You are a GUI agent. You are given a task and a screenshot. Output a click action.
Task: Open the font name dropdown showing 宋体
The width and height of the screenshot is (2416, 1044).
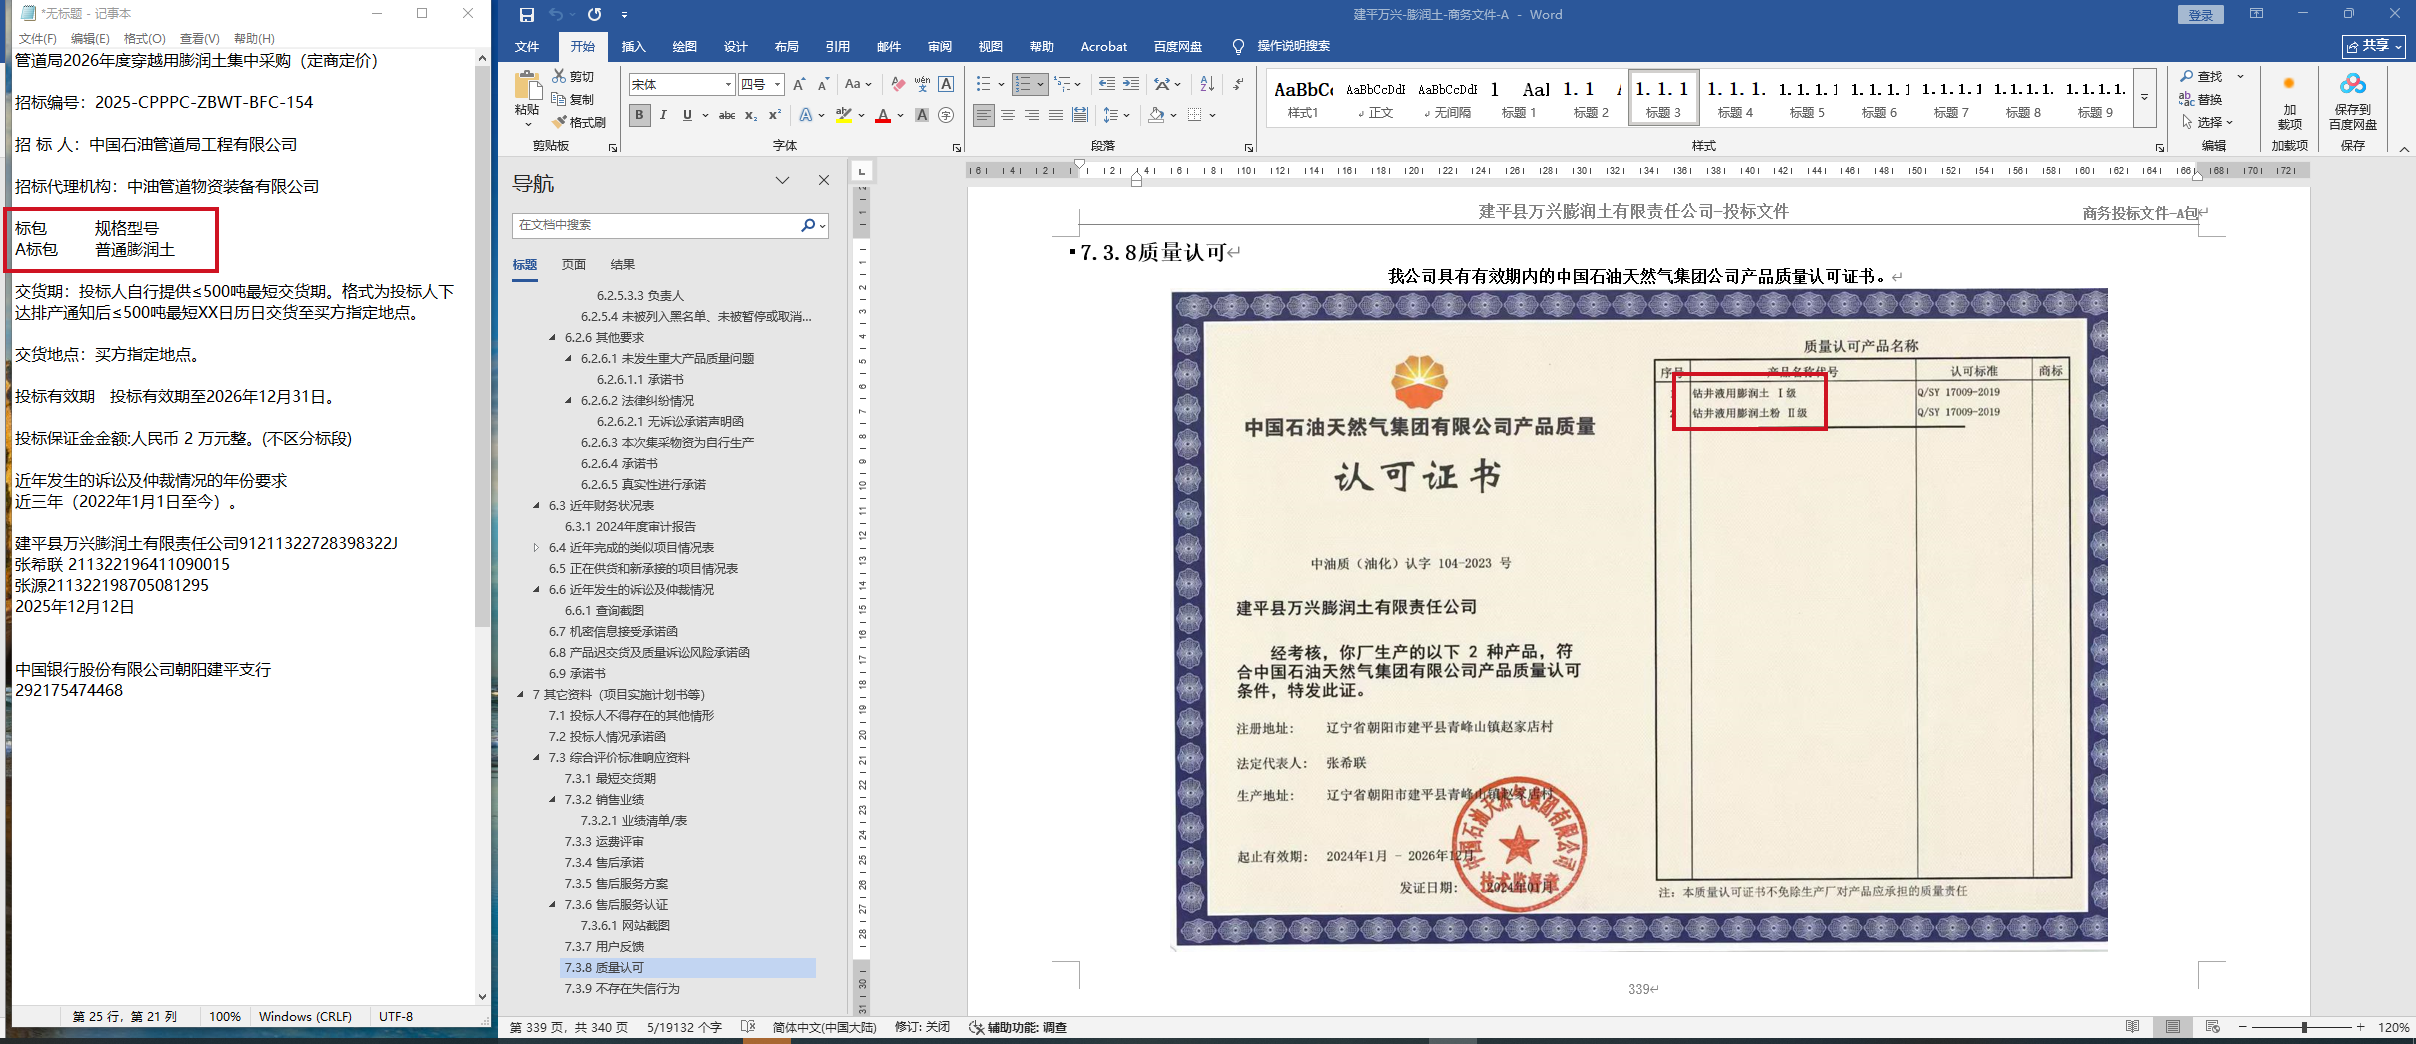point(728,85)
